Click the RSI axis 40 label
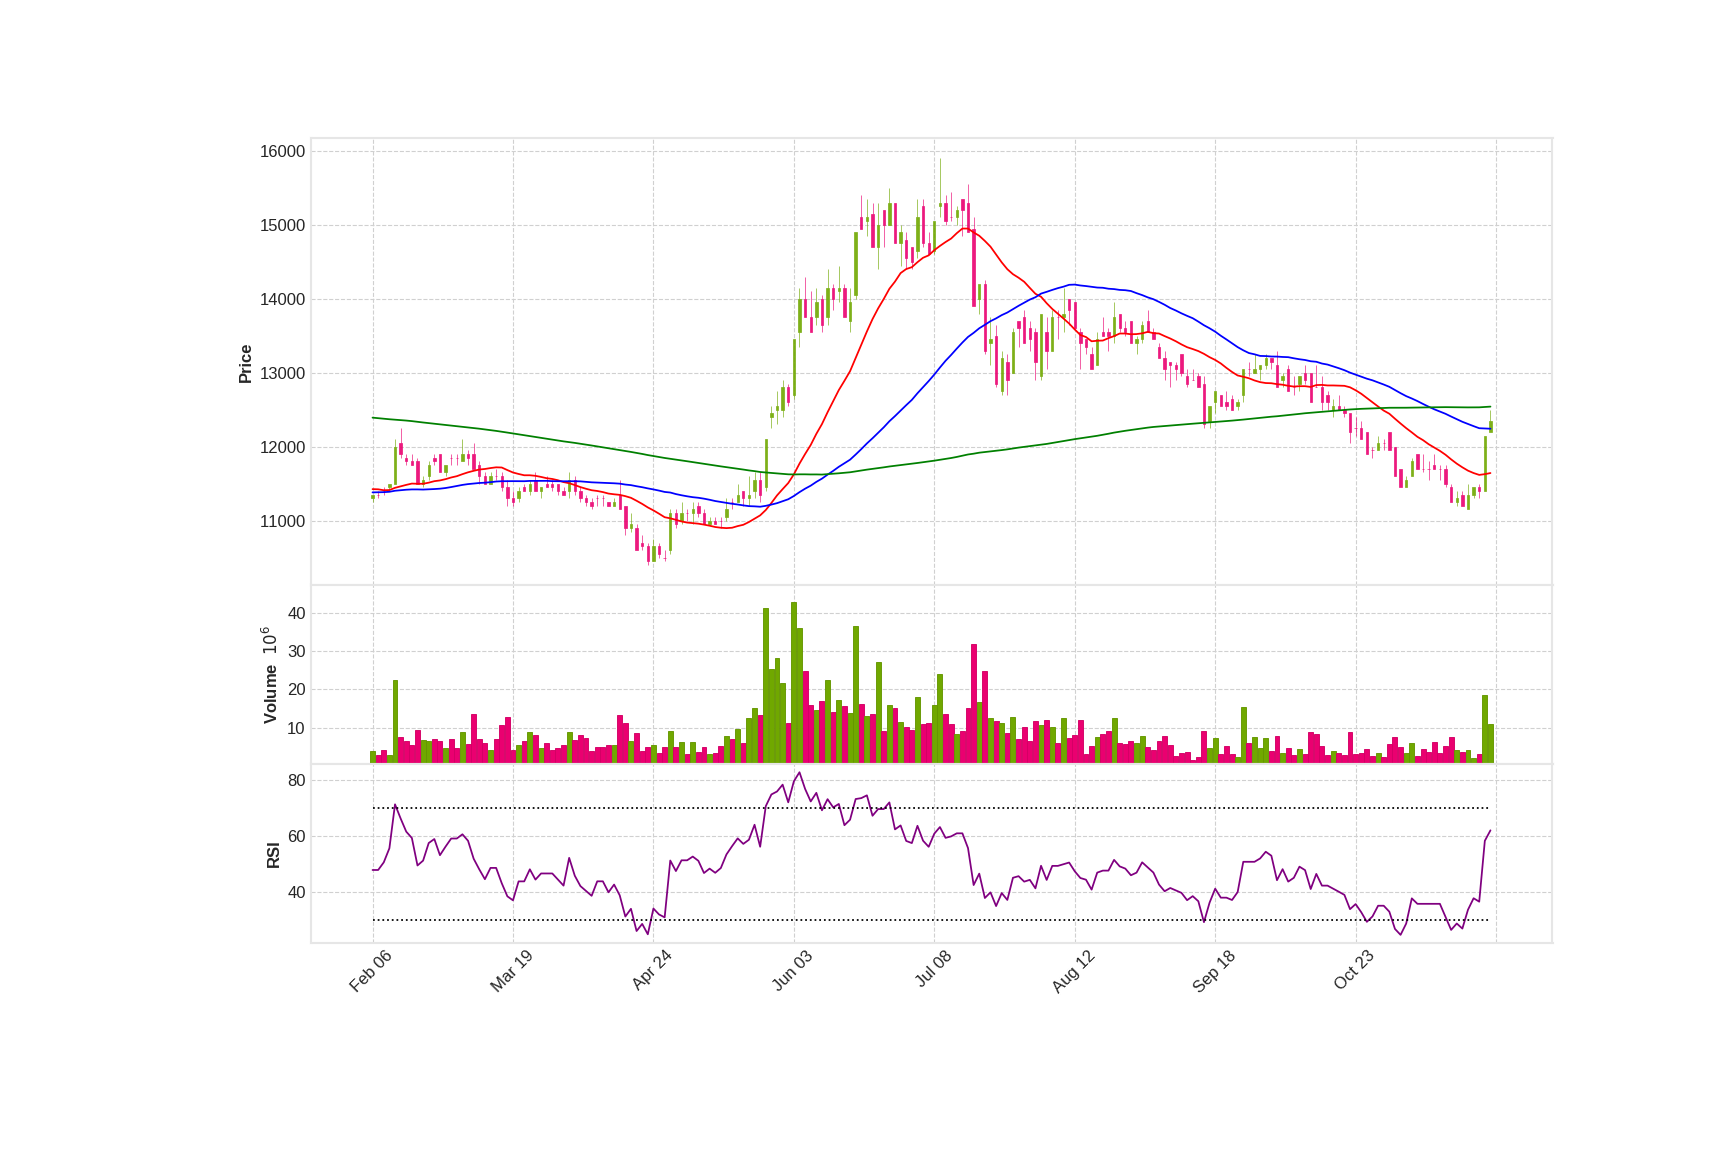The height and width of the screenshot is (1150, 1725). pyautogui.click(x=296, y=893)
